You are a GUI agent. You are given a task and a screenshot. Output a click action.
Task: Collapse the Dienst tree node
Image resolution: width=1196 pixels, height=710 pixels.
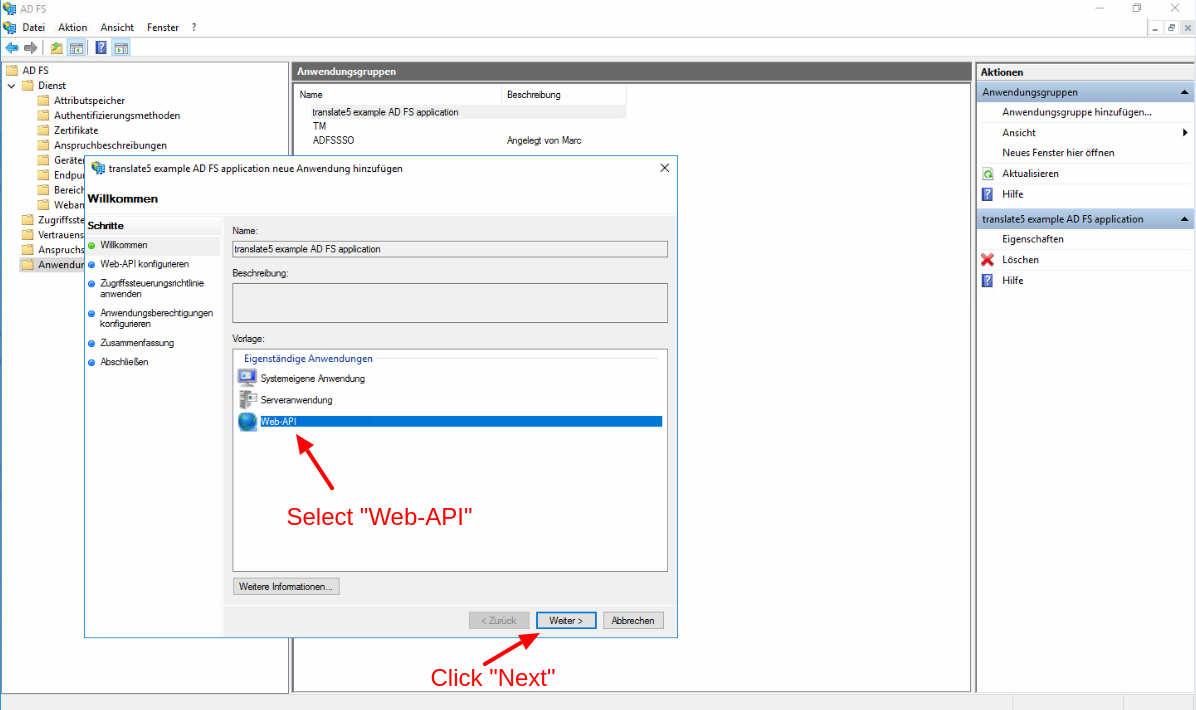(11, 86)
